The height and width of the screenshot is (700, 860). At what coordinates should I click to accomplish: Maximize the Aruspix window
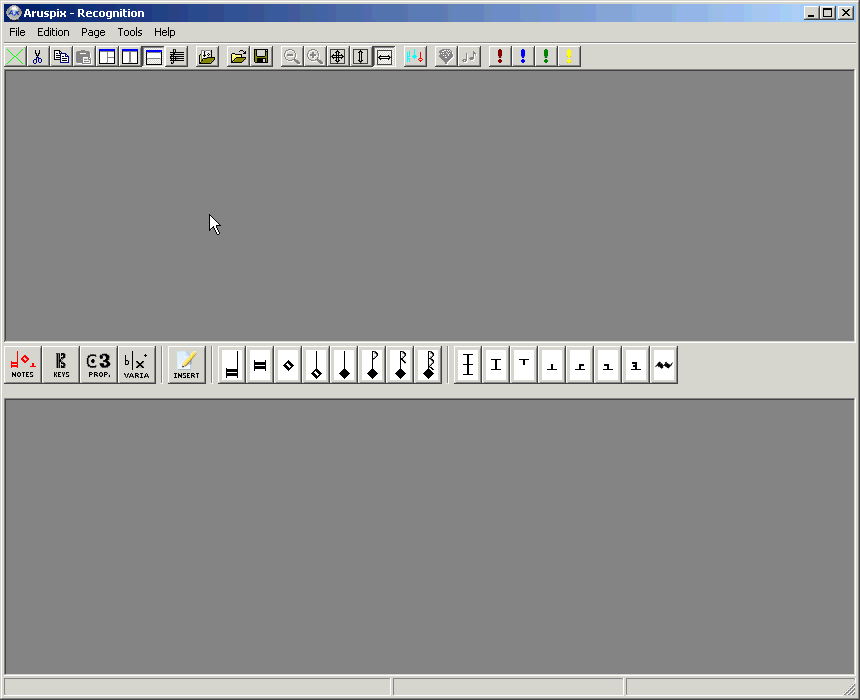click(x=828, y=13)
